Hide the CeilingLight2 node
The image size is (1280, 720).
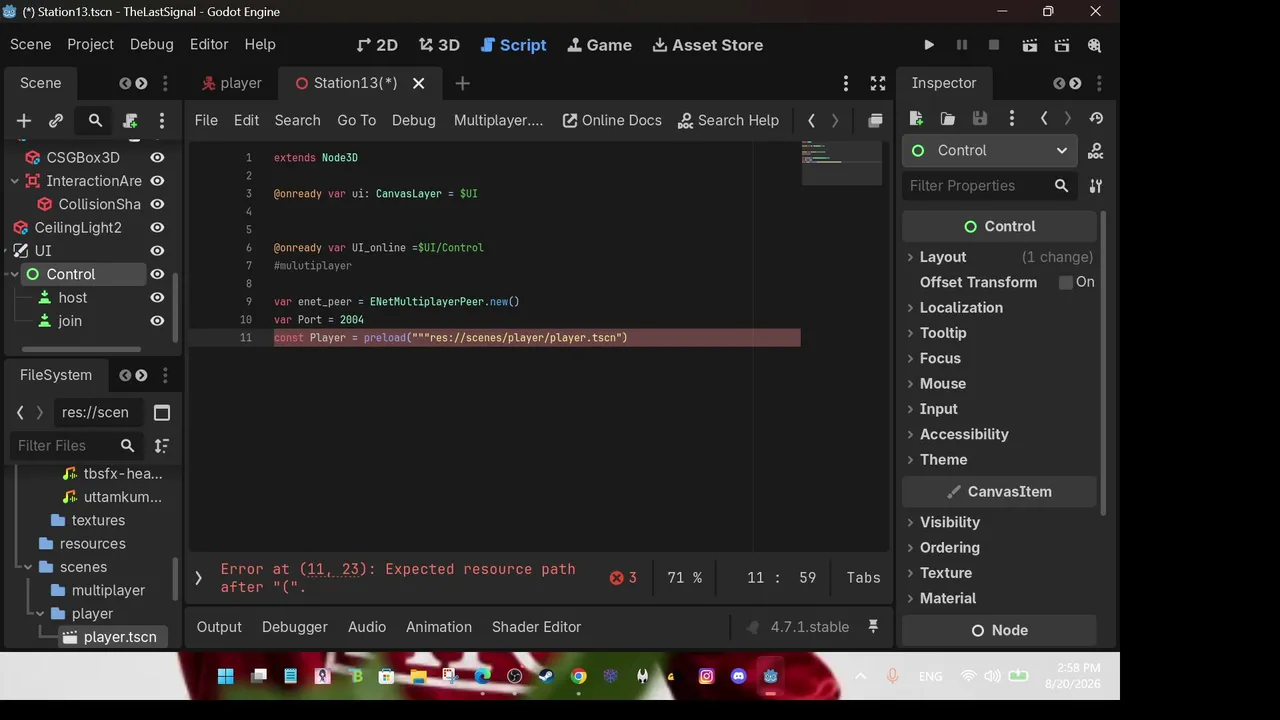[157, 228]
